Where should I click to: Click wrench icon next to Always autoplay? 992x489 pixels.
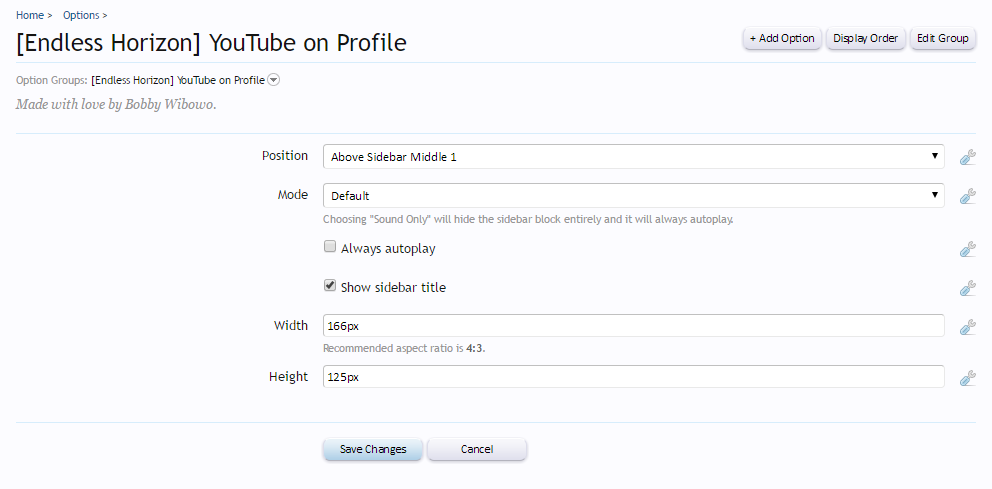967,249
